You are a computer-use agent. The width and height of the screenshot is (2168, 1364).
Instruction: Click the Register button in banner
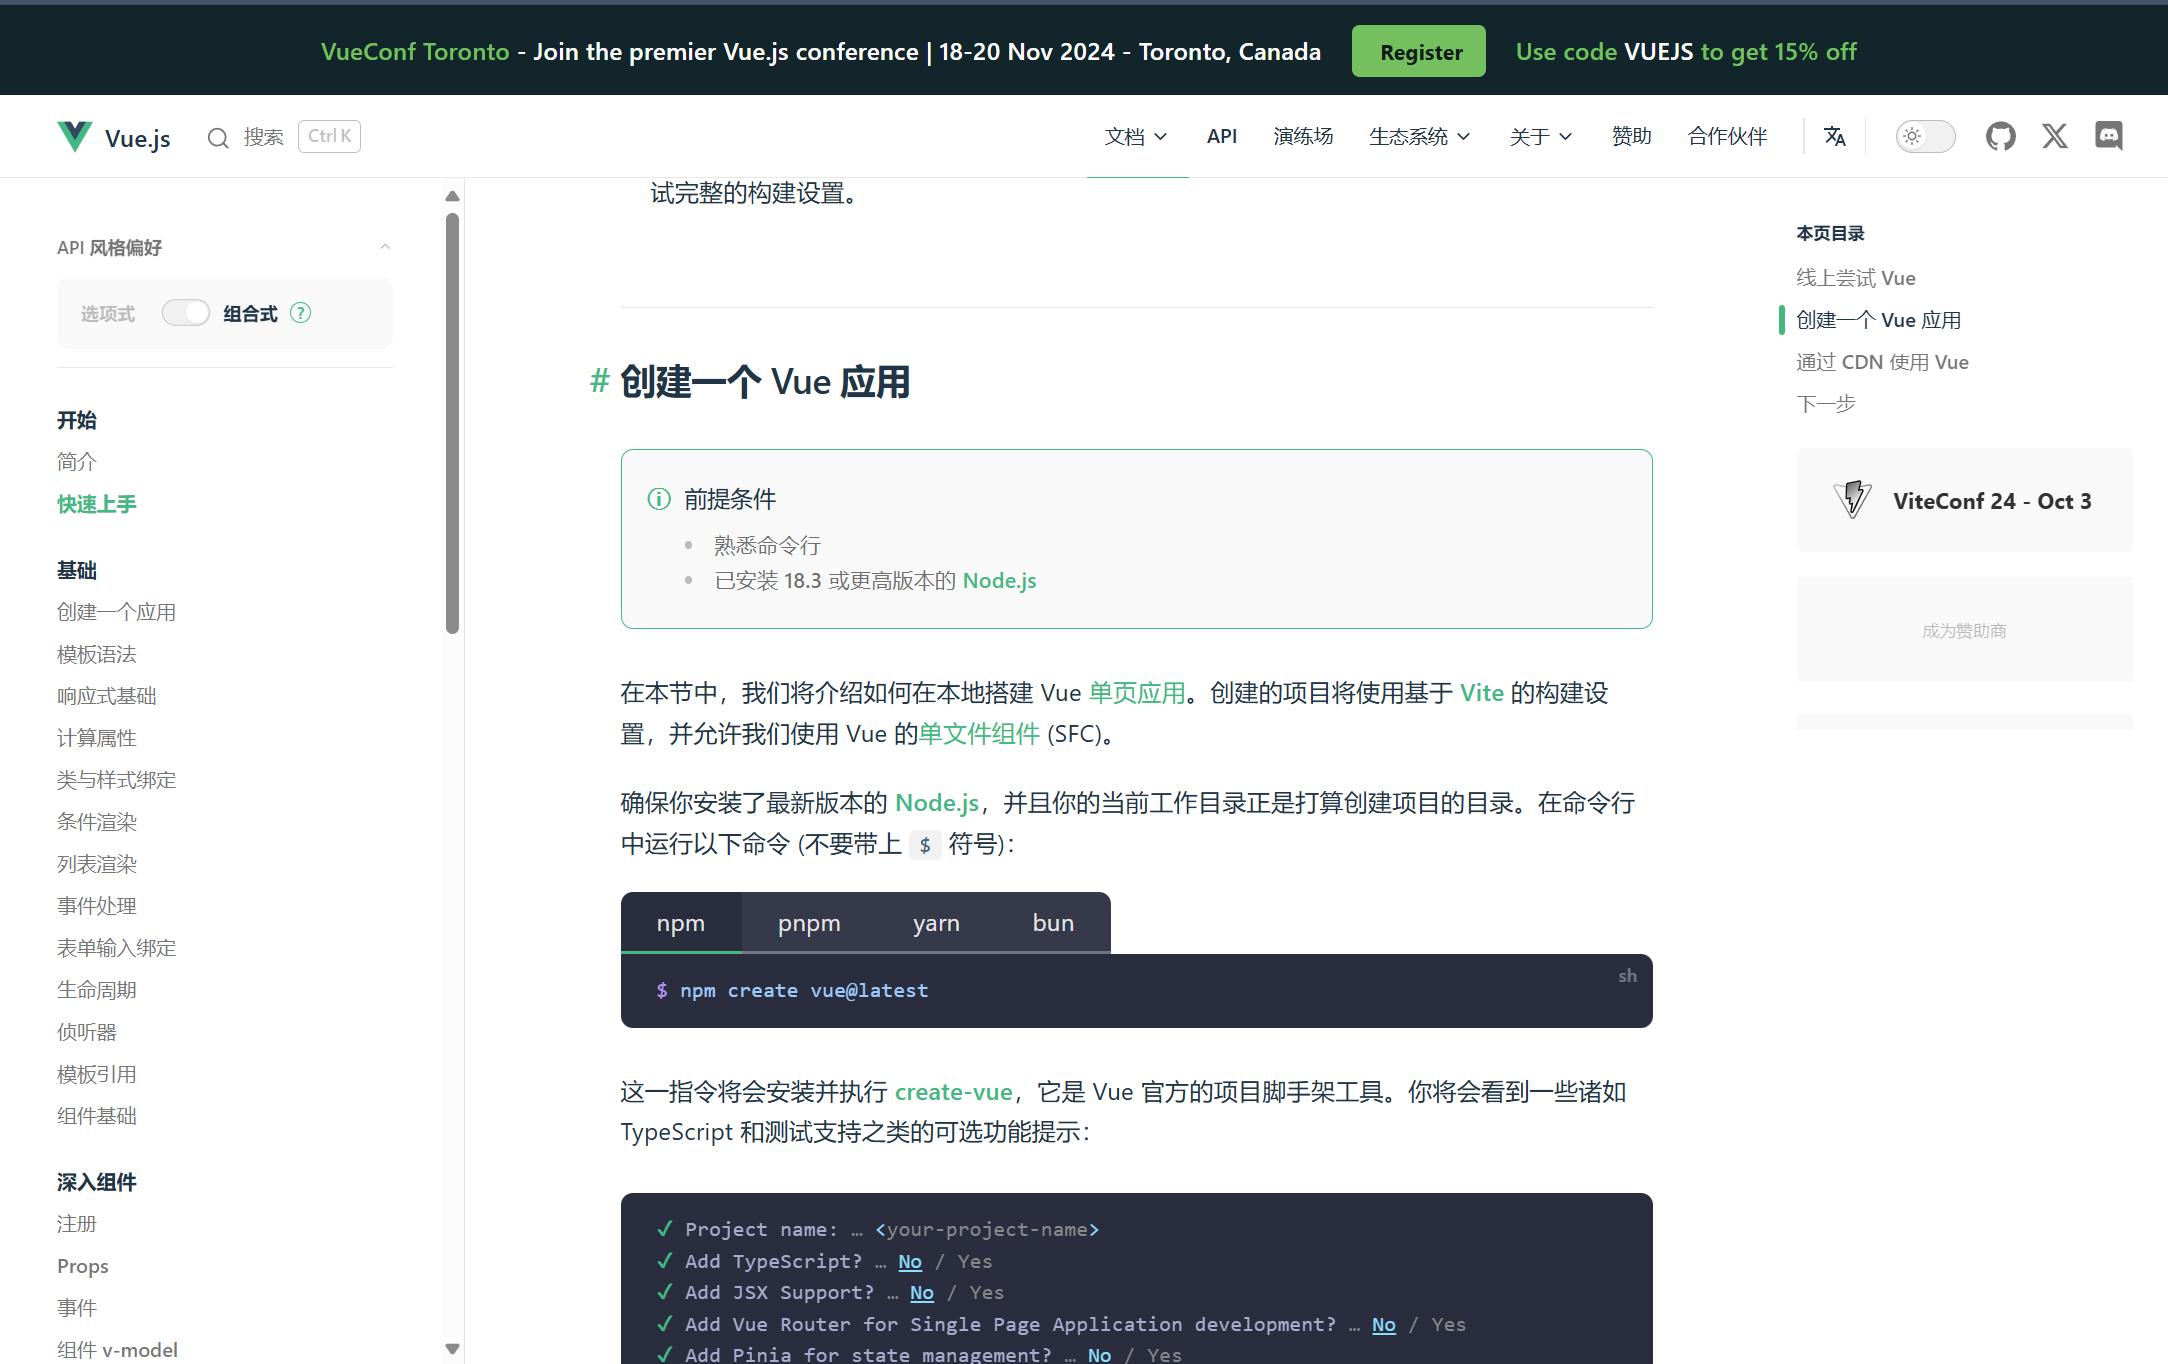tap(1419, 52)
